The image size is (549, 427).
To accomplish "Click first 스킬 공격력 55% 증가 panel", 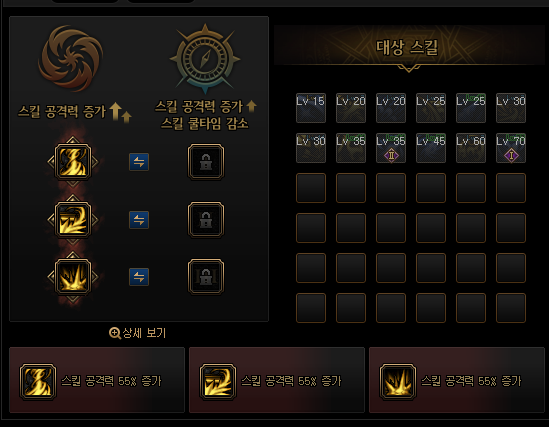I will pos(97,380).
